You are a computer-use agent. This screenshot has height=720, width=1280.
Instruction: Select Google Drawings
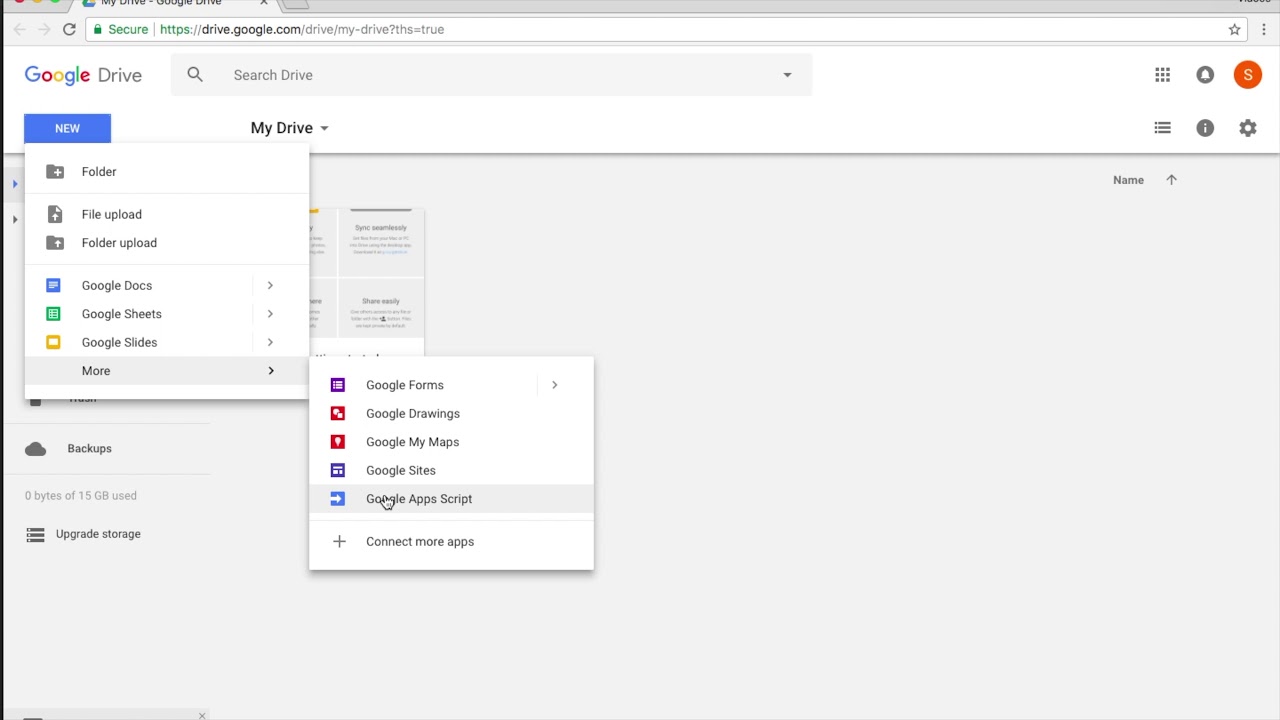(451, 413)
